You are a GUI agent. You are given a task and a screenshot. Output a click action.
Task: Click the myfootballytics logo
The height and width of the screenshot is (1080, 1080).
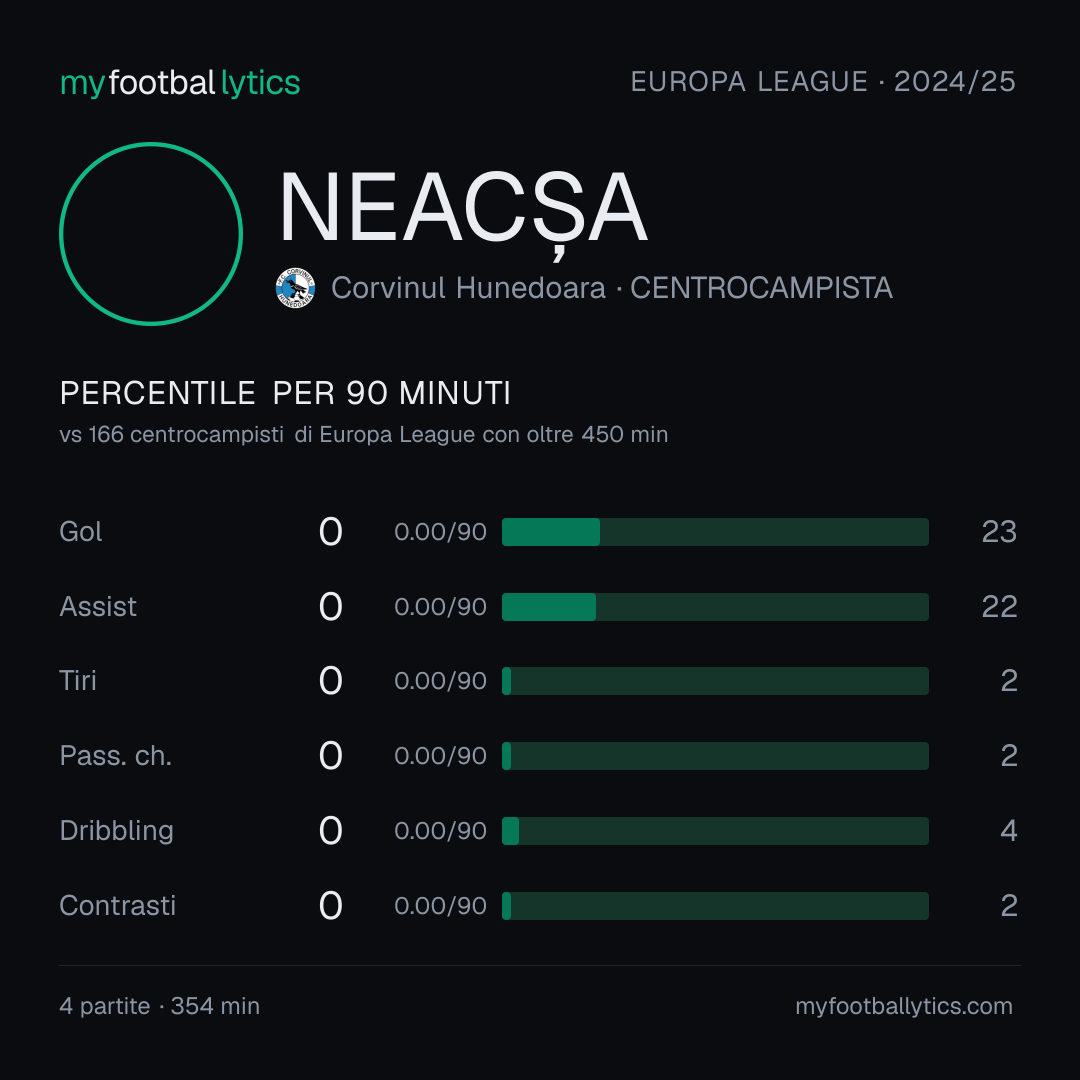click(x=180, y=83)
